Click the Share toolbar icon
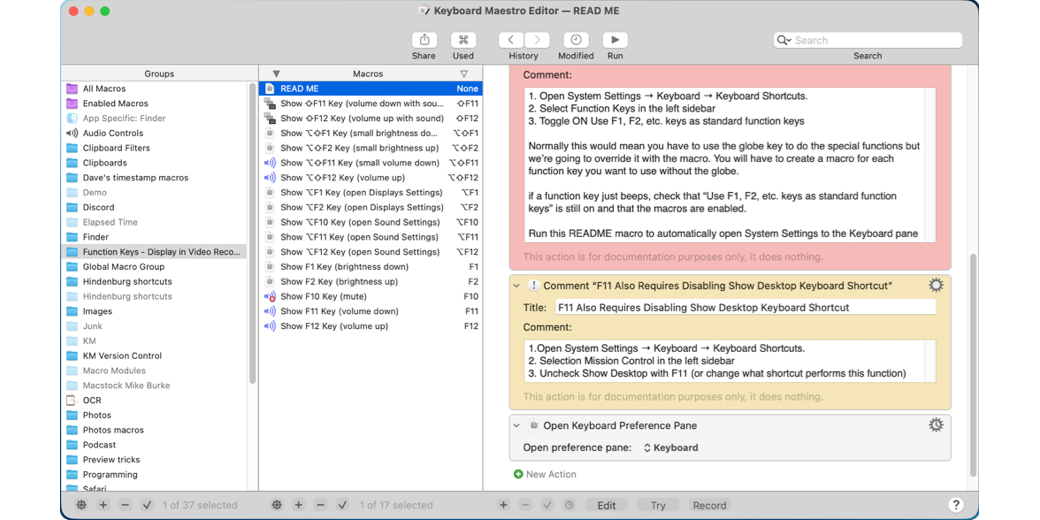1040x520 pixels. point(424,40)
